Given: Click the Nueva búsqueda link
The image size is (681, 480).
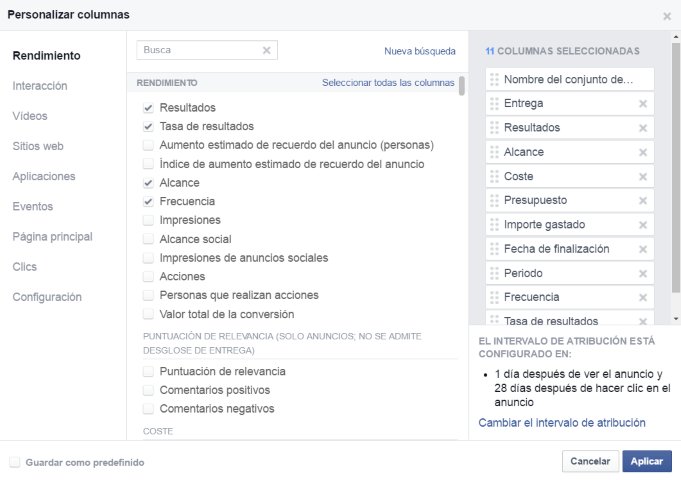Looking at the screenshot, I should pyautogui.click(x=420, y=51).
